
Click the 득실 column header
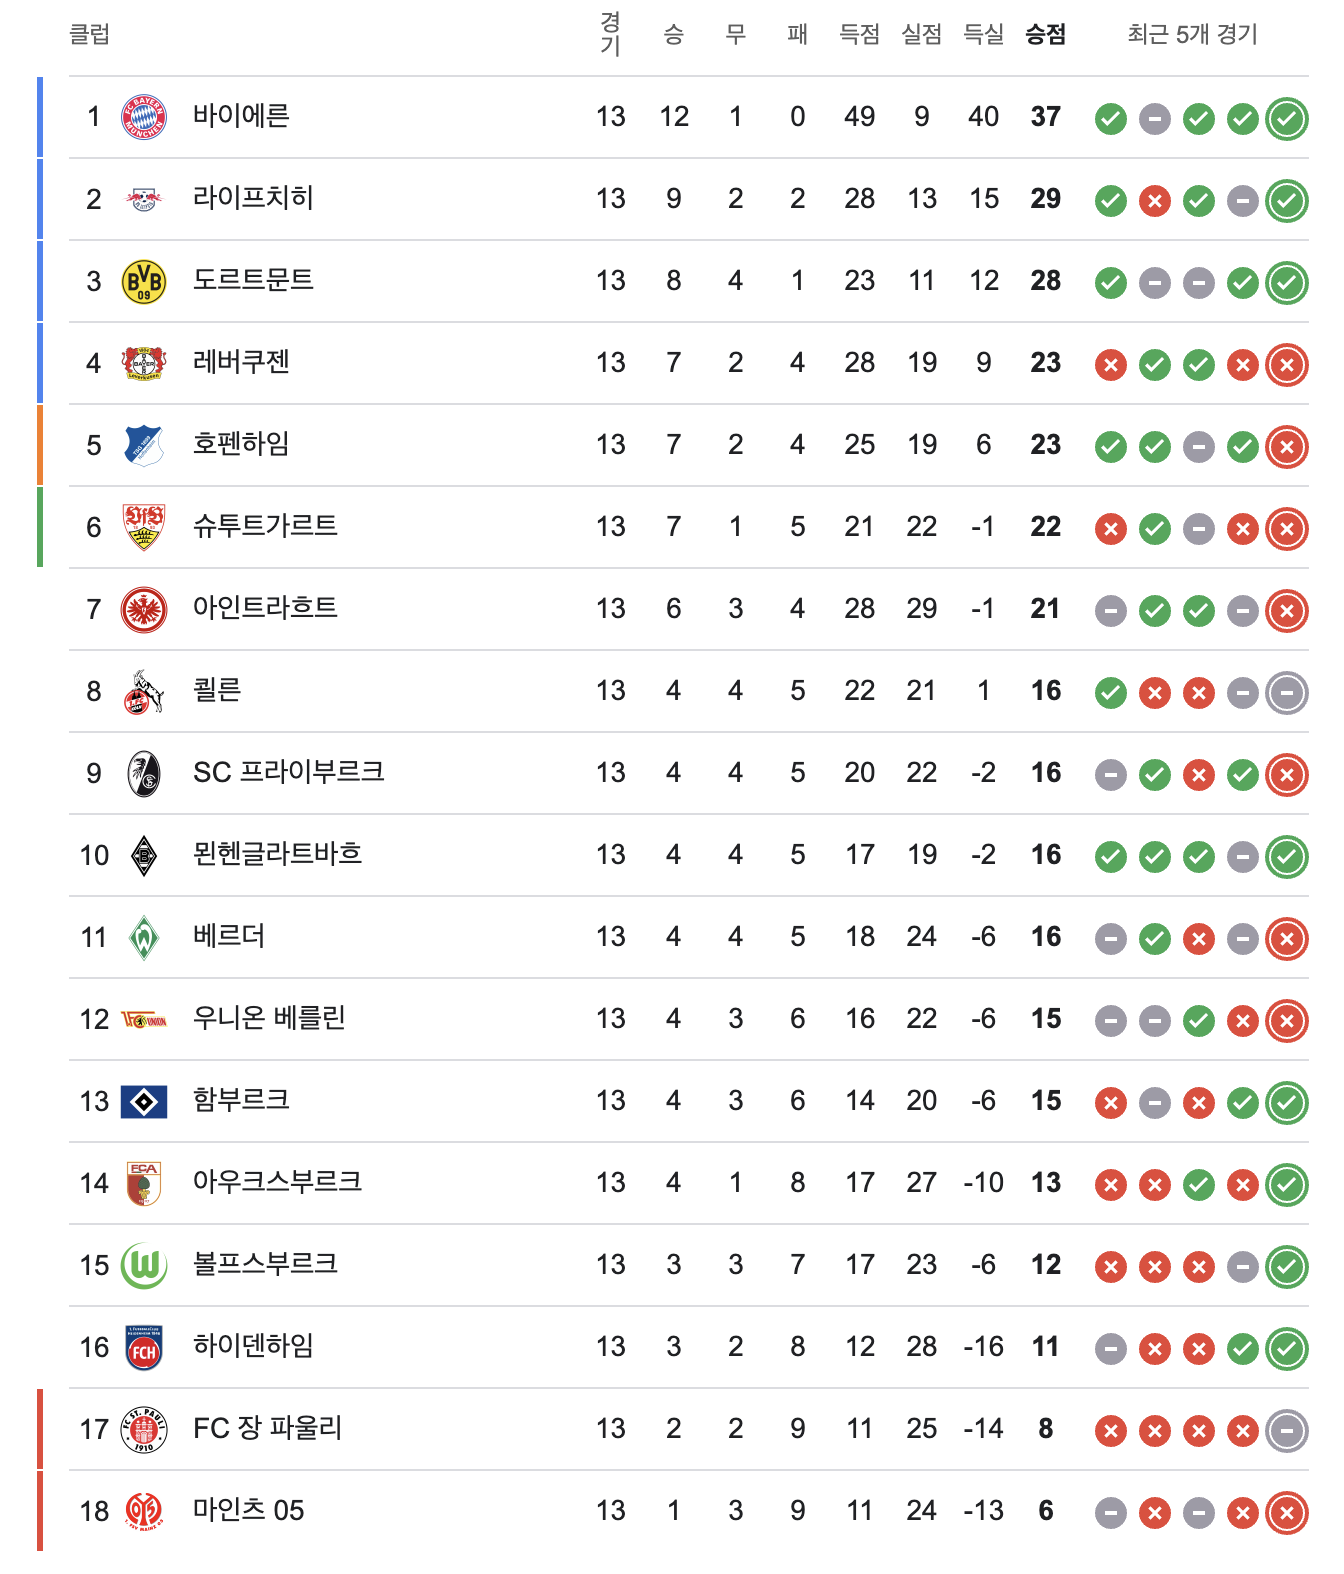coord(983,35)
